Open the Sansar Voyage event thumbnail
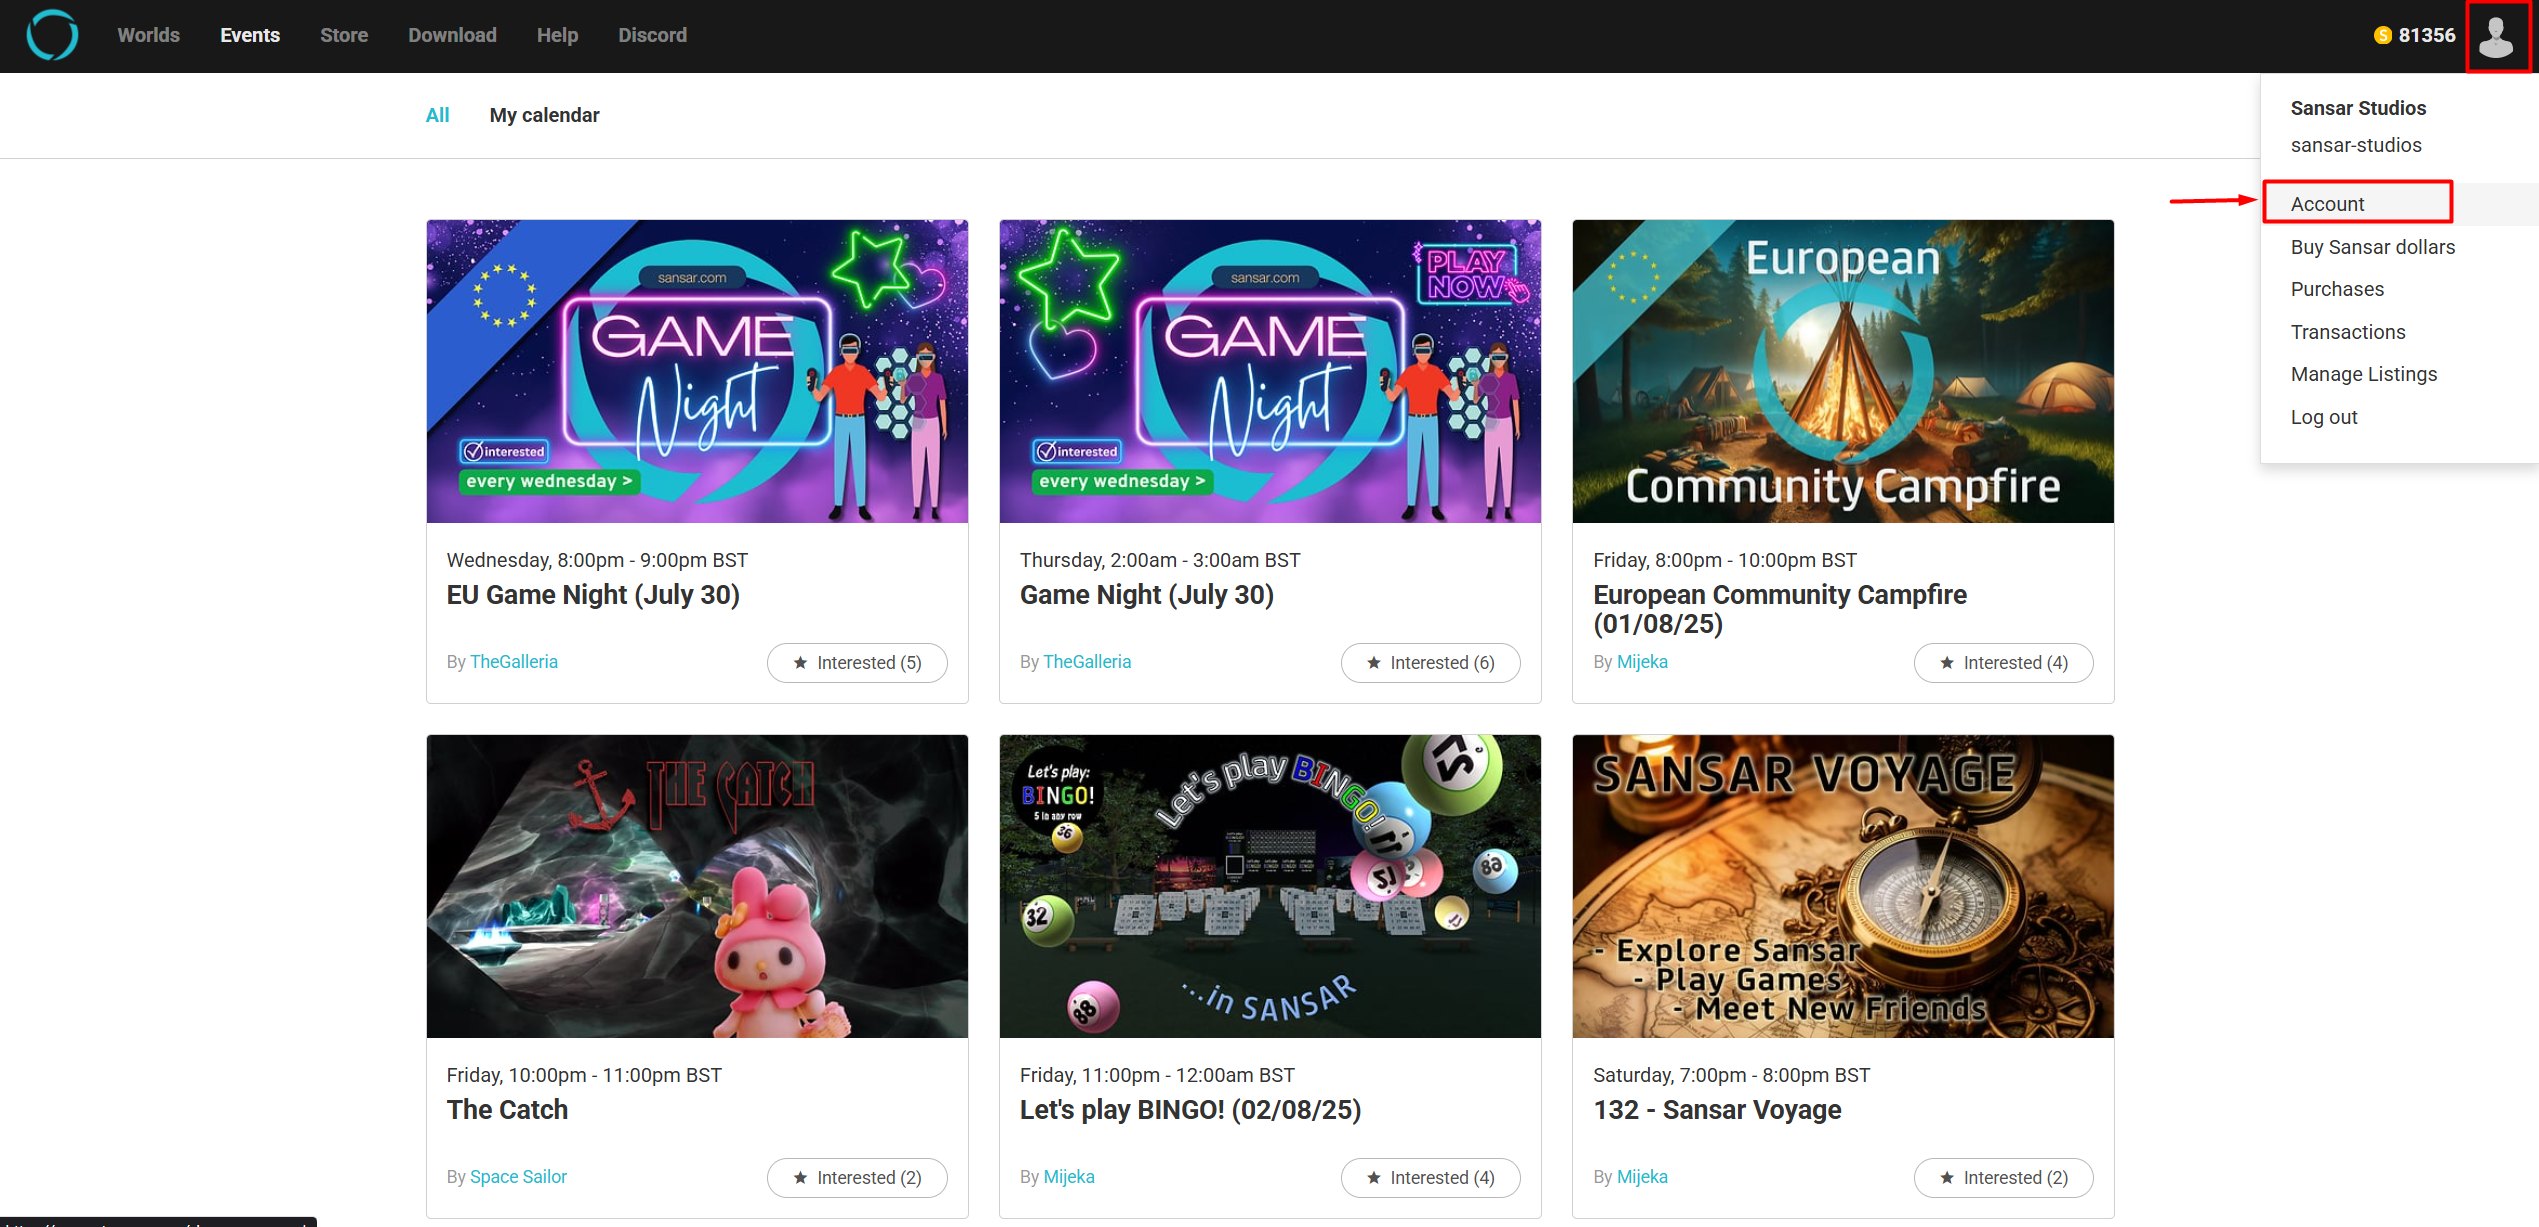This screenshot has width=2539, height=1227. click(1842, 886)
